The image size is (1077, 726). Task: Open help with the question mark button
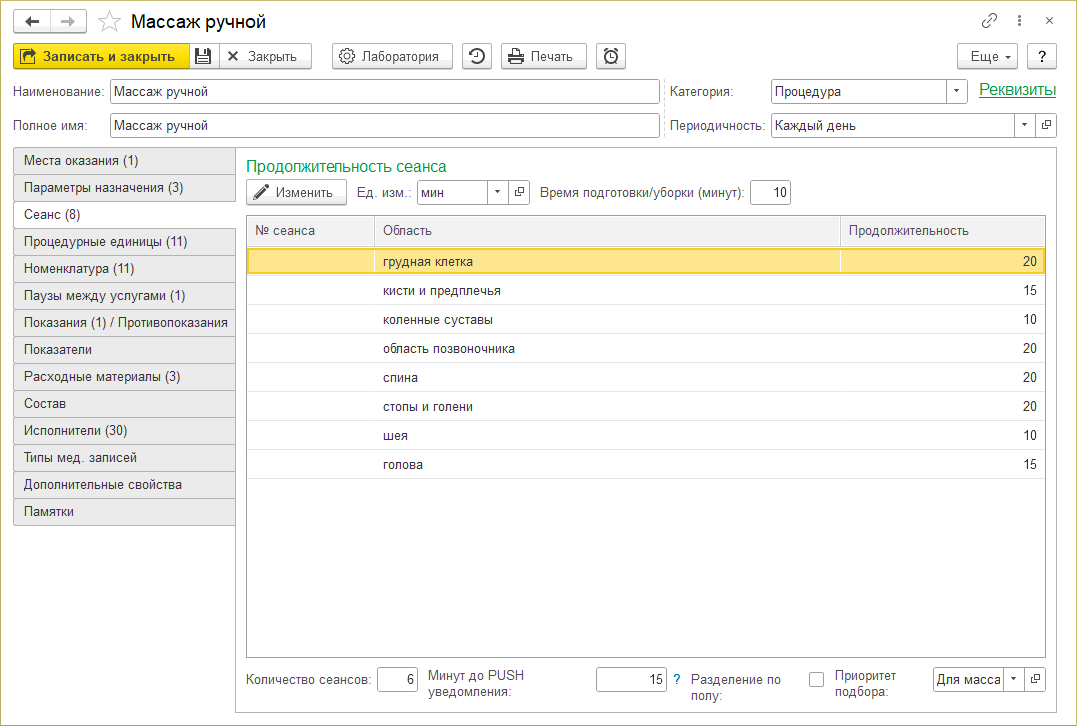[1042, 57]
